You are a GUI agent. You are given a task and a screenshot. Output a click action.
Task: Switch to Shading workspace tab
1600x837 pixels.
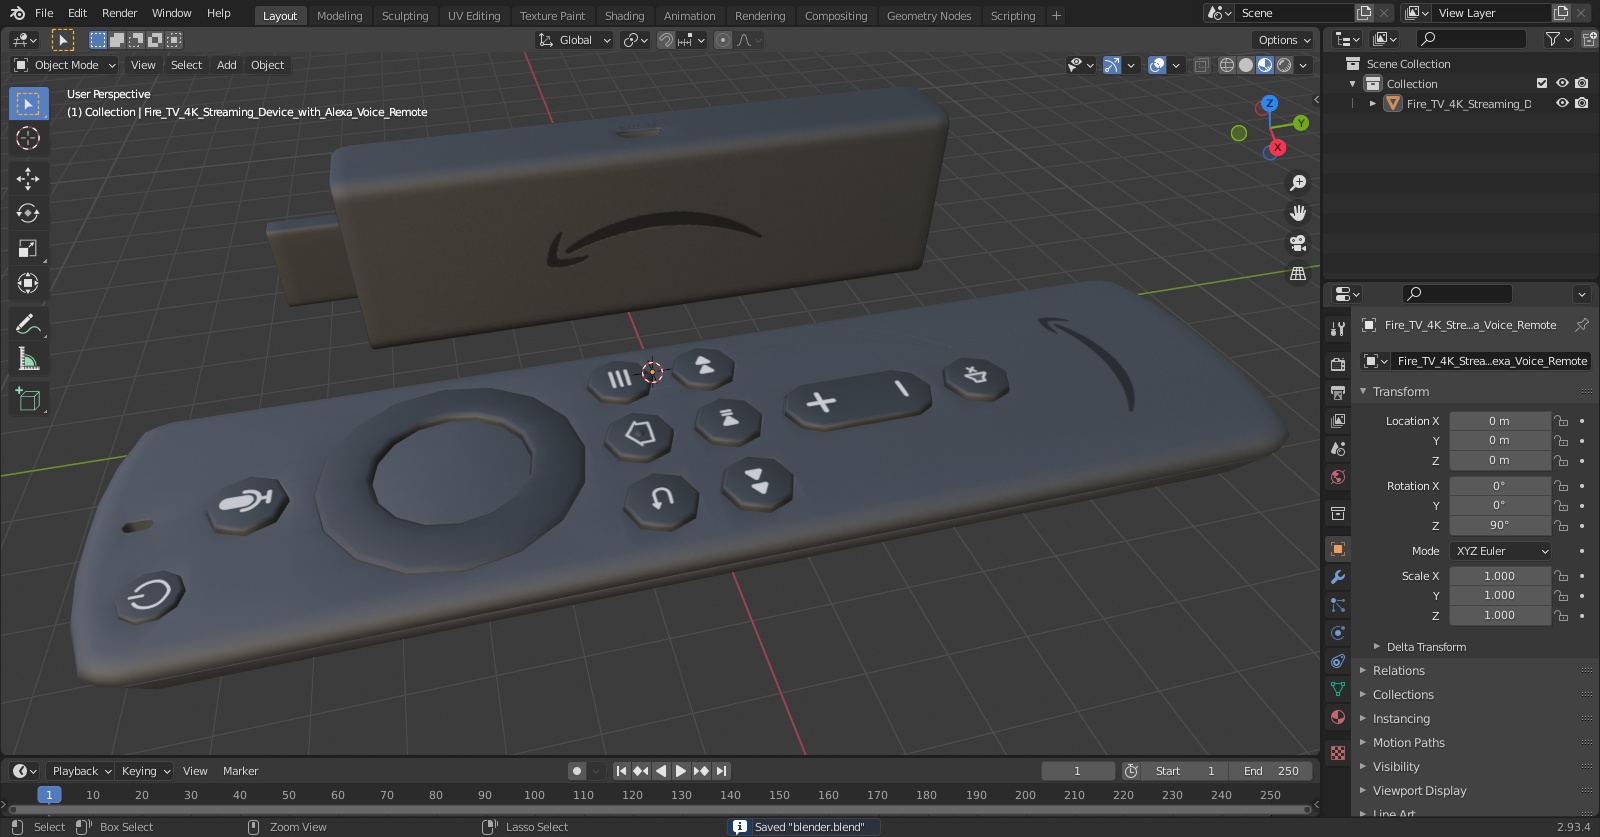point(624,16)
